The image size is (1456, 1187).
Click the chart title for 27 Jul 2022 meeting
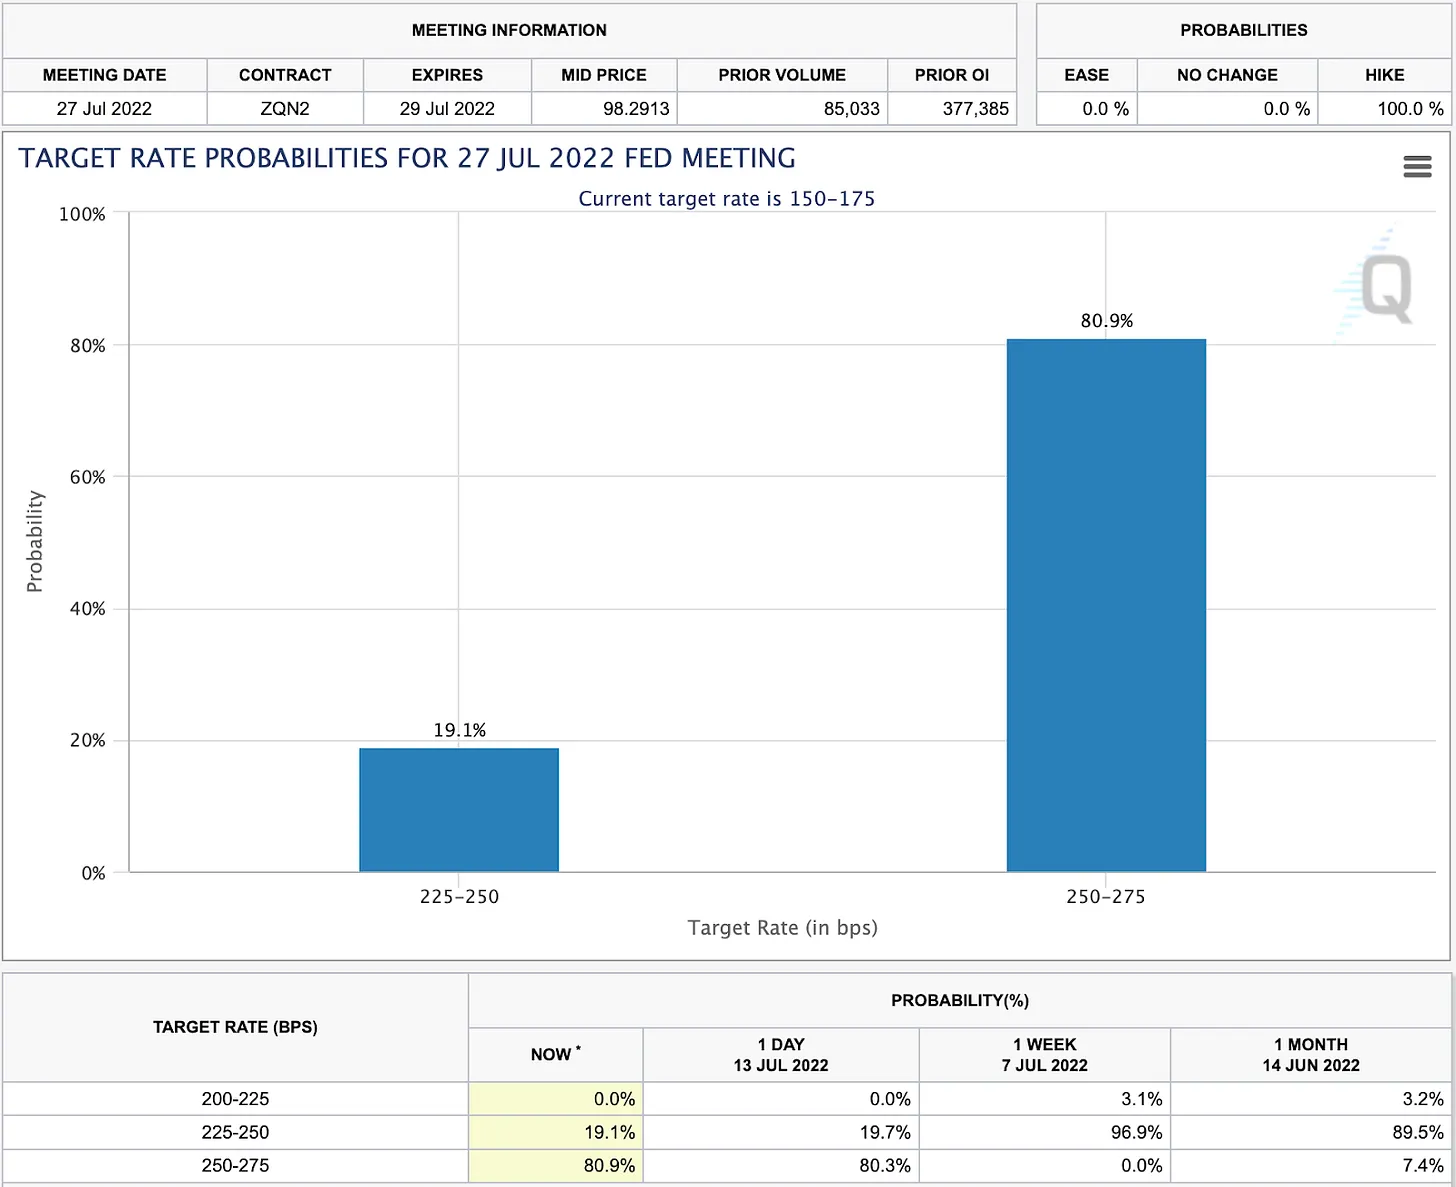click(x=407, y=158)
